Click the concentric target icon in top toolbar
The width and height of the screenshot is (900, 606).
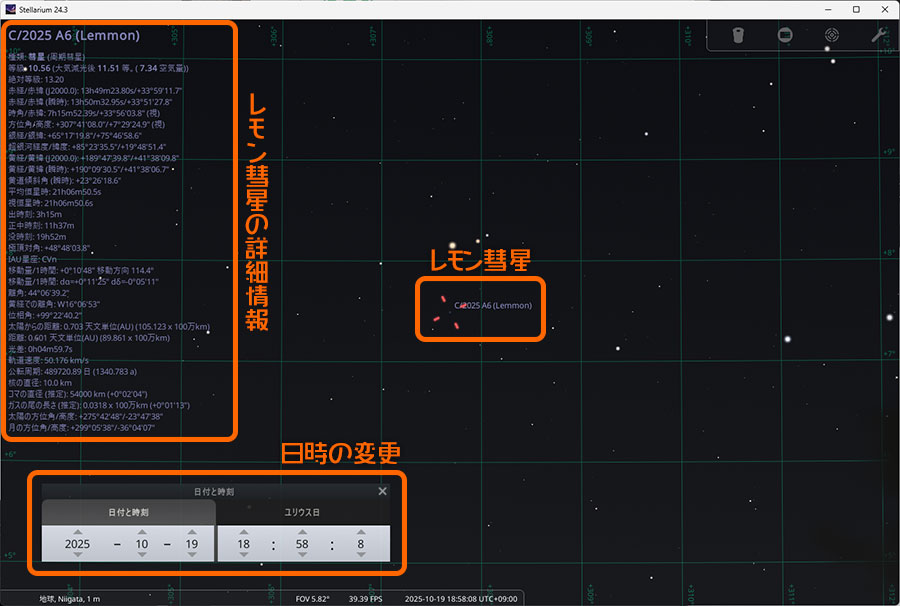(831, 35)
